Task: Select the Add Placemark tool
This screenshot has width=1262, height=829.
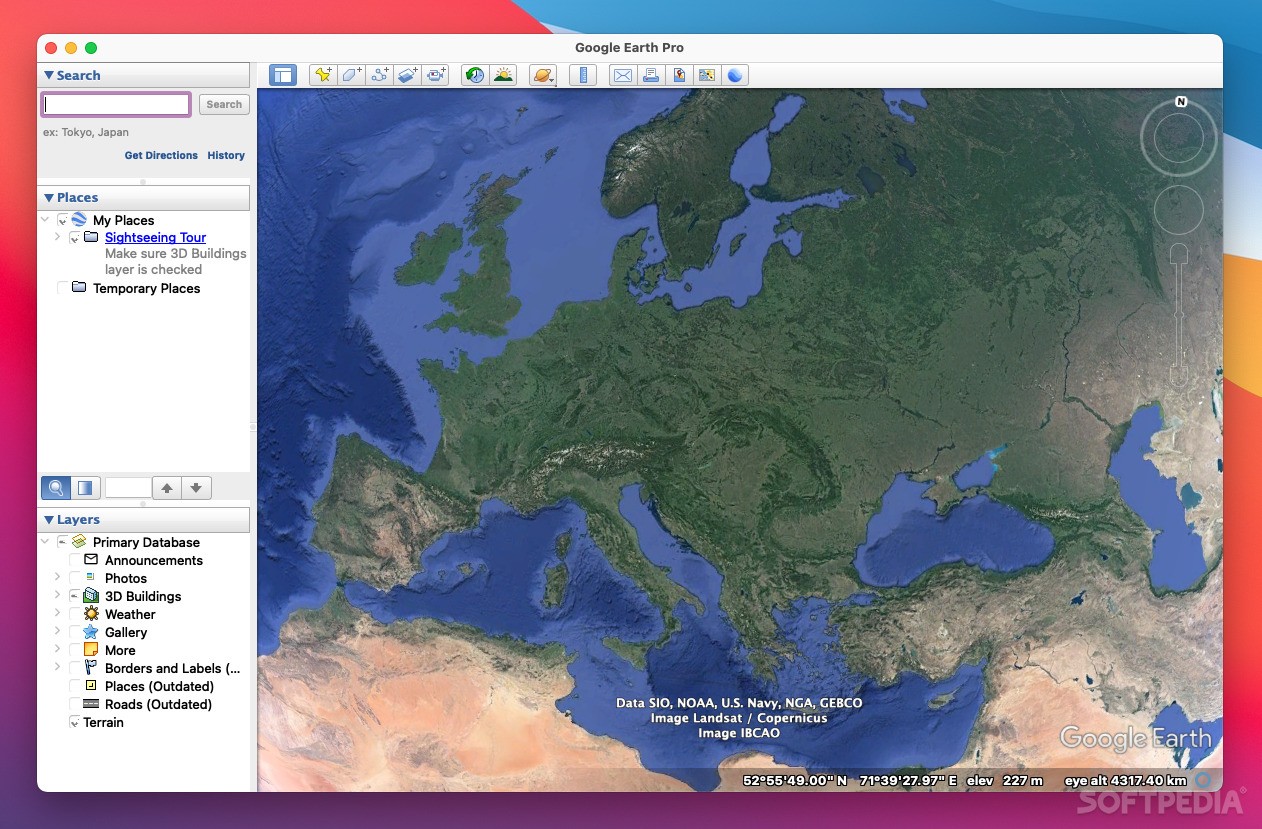Action: (x=322, y=74)
